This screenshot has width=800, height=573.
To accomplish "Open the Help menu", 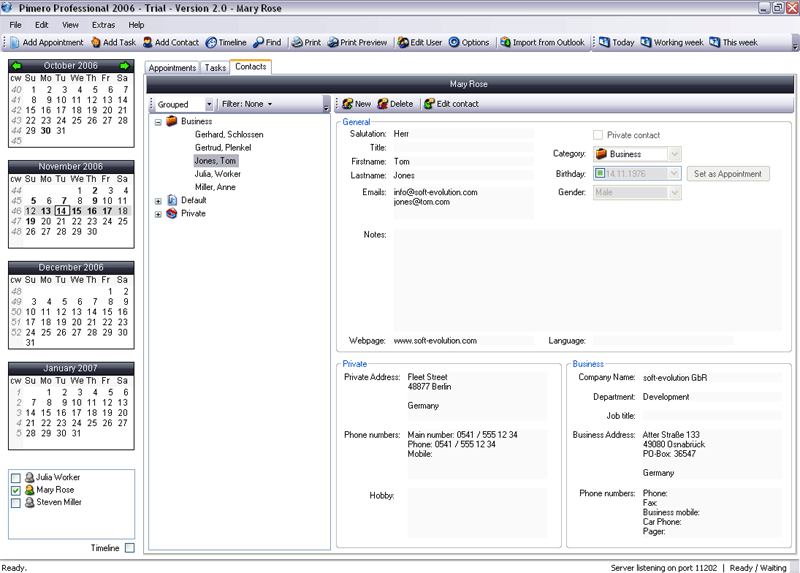I will [x=136, y=25].
